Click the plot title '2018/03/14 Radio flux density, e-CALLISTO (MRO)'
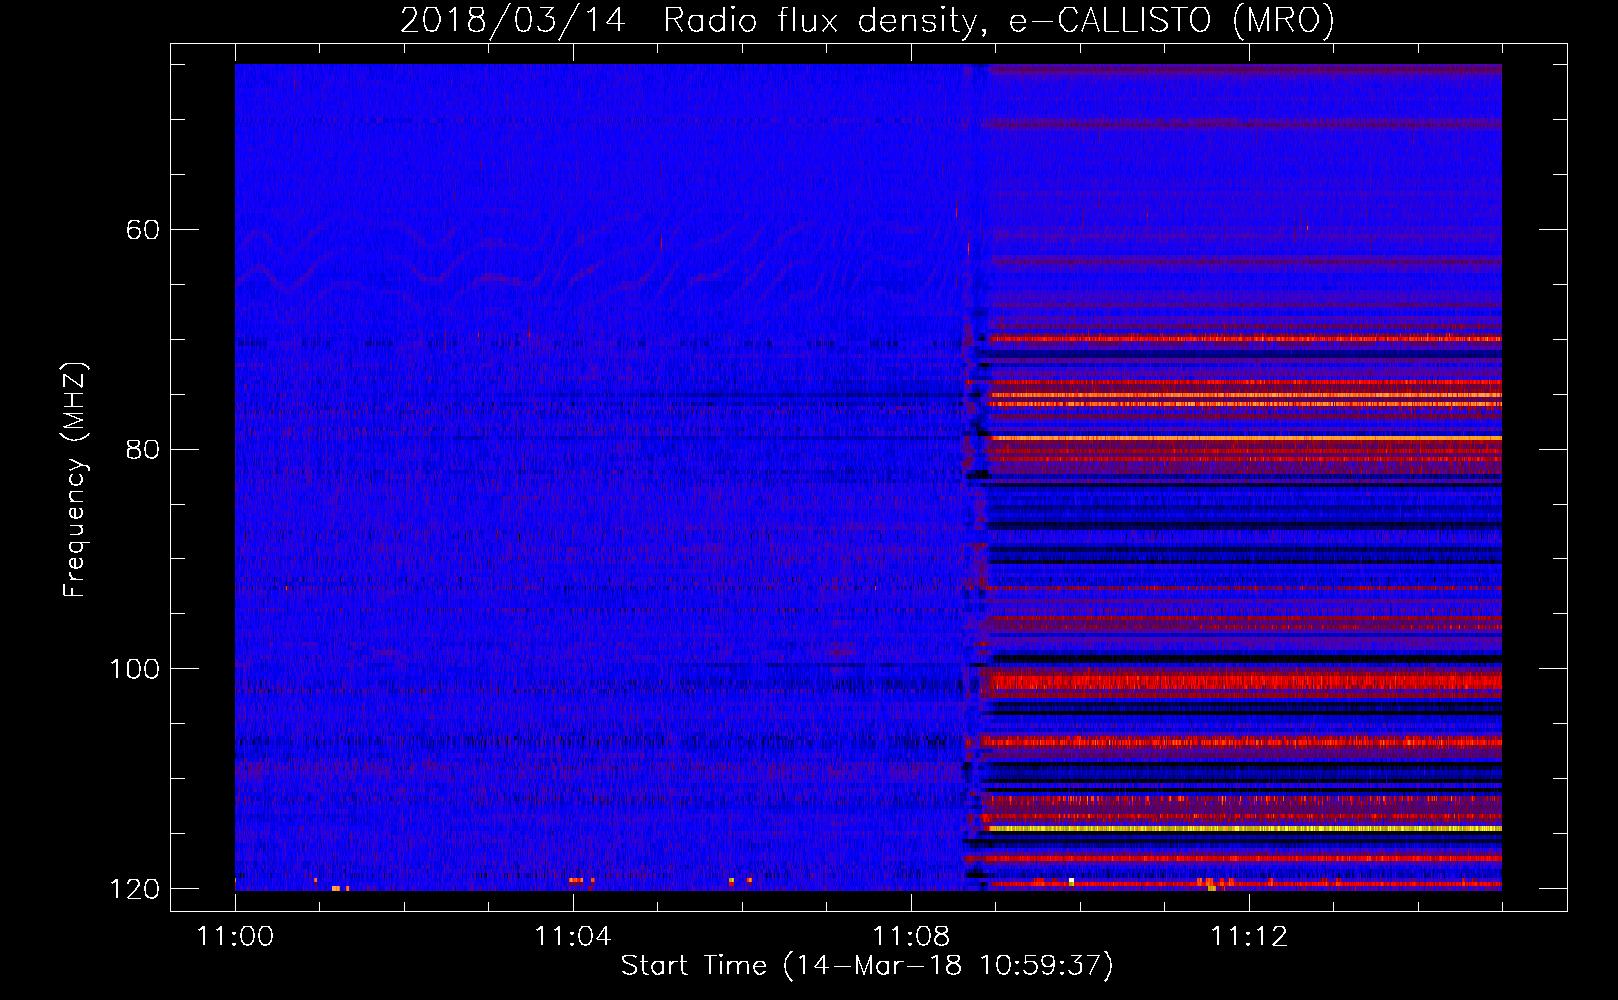The image size is (1618, 1000). (867, 21)
